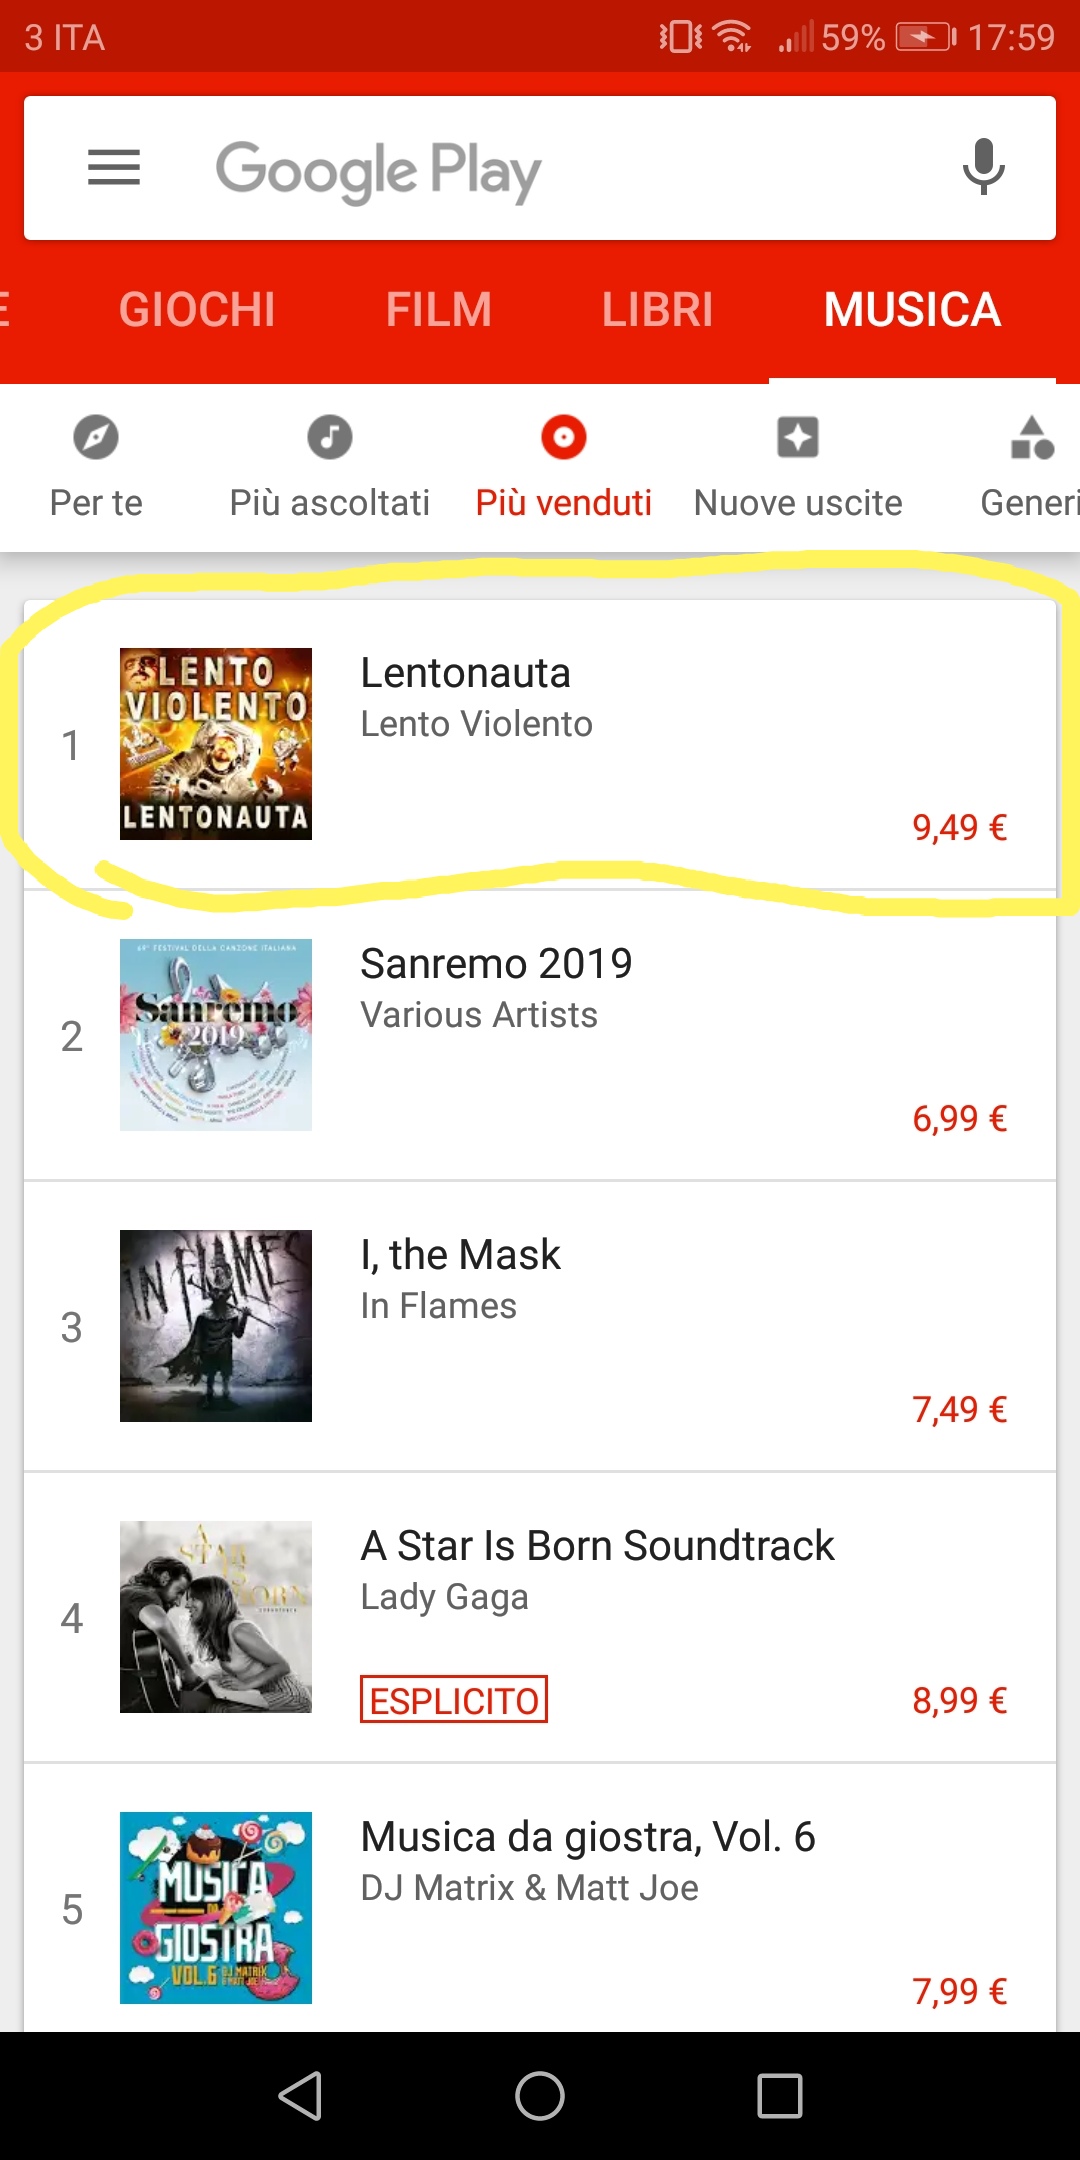Switch to the GIOCHI tab
1080x2160 pixels.
(x=197, y=310)
